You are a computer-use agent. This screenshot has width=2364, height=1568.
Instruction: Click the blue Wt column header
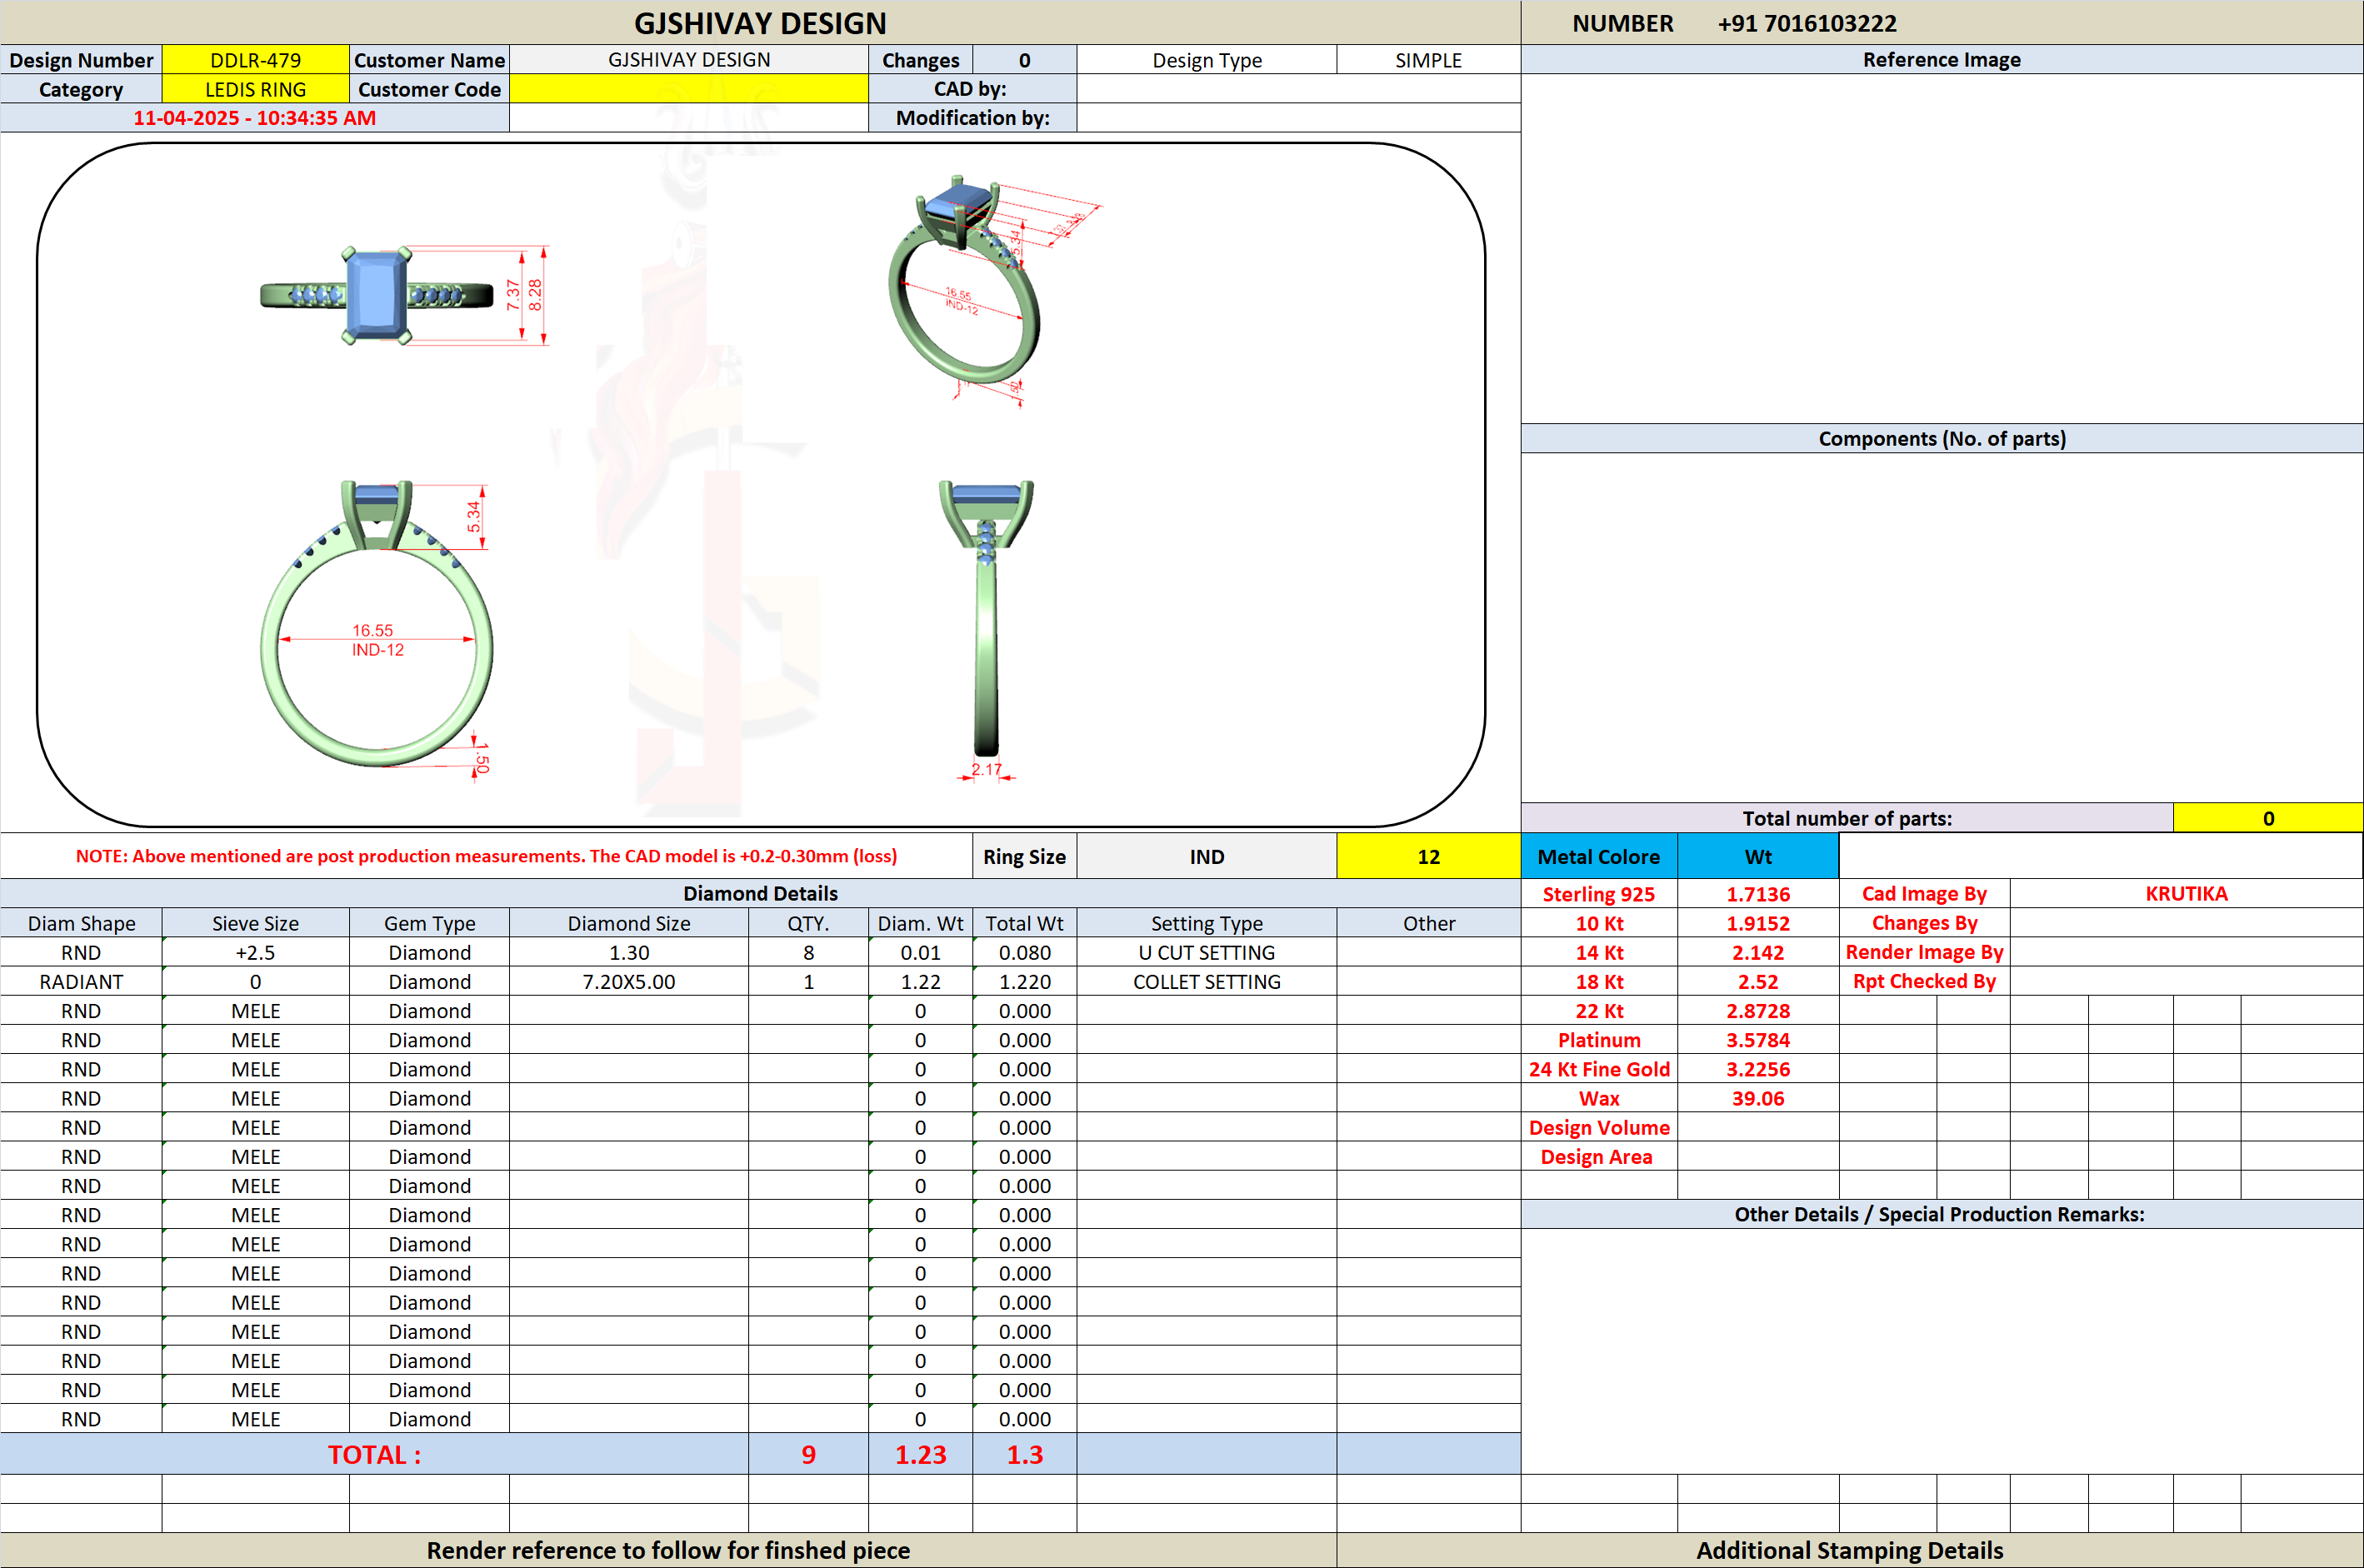[1757, 857]
